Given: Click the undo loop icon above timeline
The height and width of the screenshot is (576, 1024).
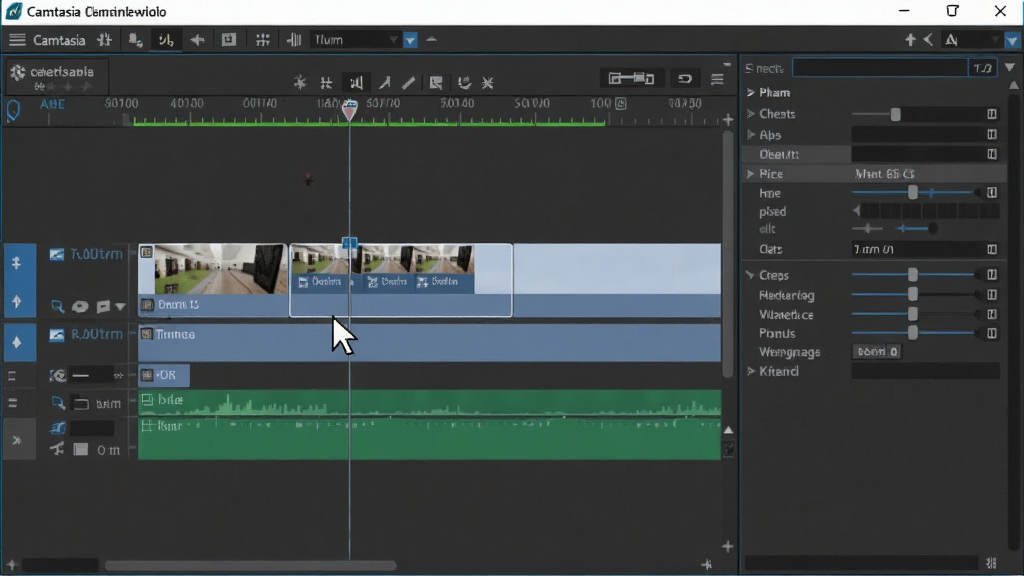Looking at the screenshot, I should [684, 79].
